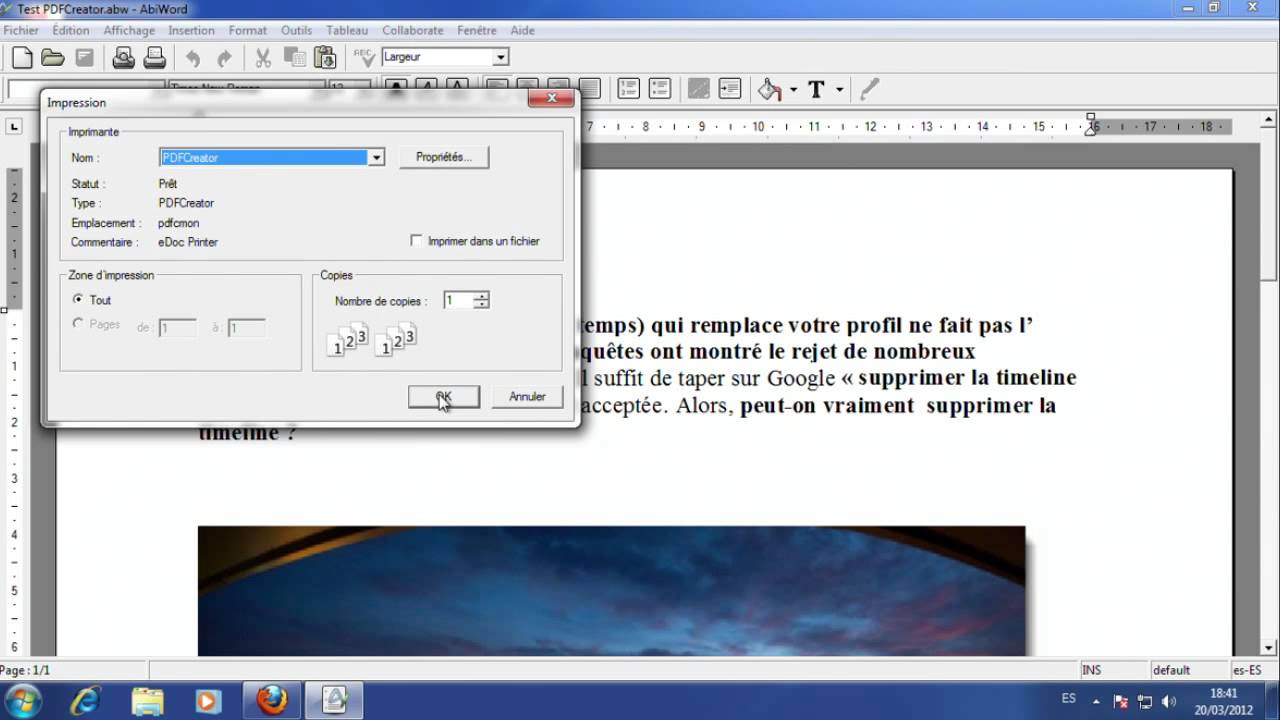The width and height of the screenshot is (1280, 720).
Task: Open the Largeur zoom dropdown
Action: (x=501, y=57)
